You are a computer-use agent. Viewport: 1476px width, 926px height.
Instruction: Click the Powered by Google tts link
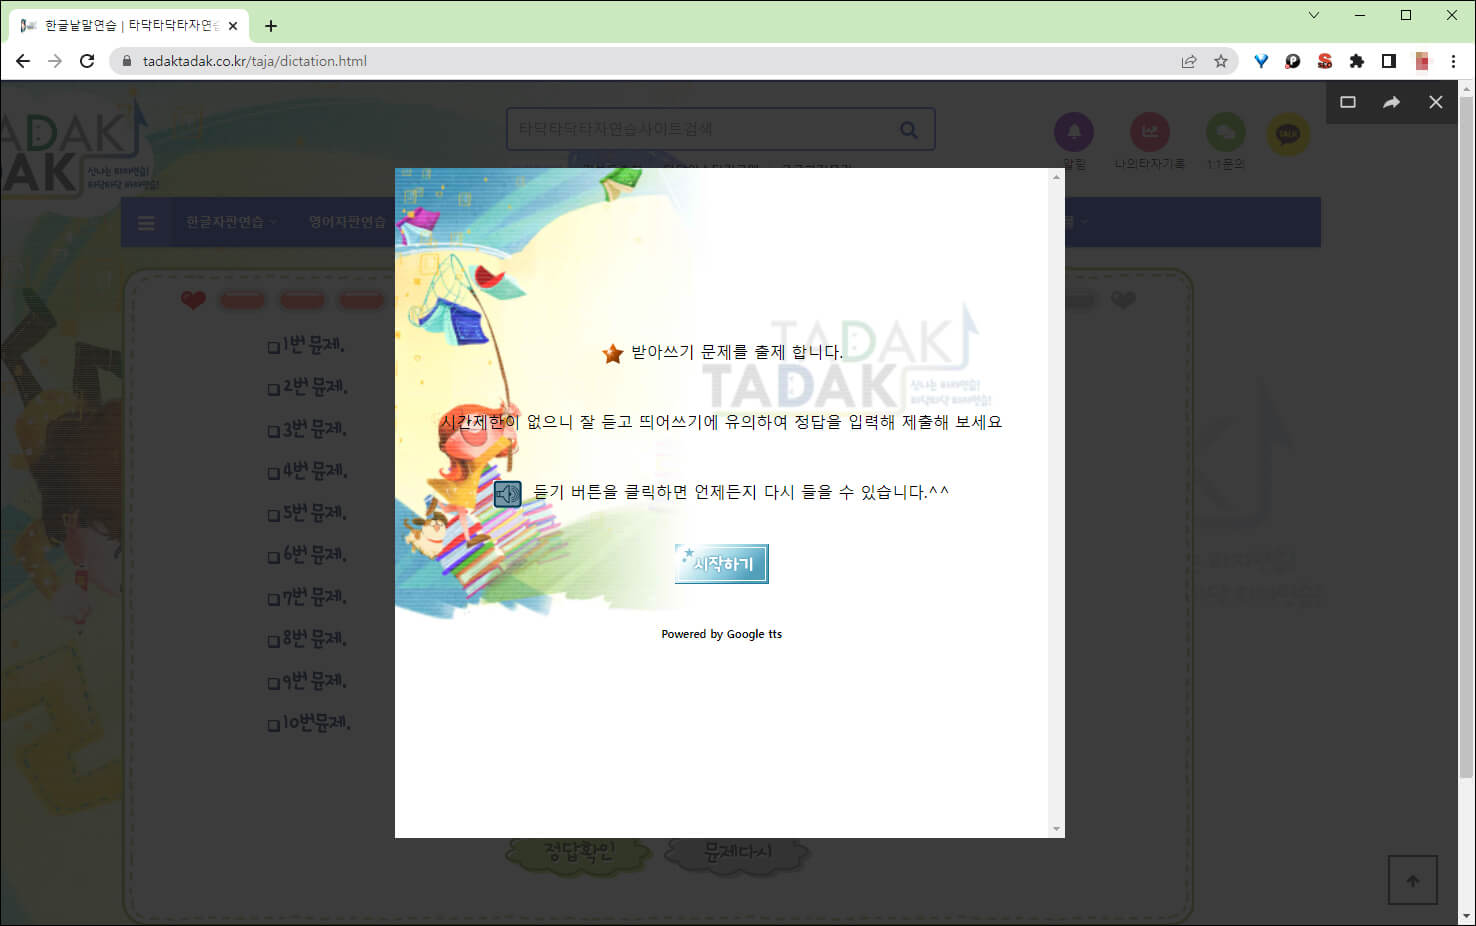pos(721,633)
